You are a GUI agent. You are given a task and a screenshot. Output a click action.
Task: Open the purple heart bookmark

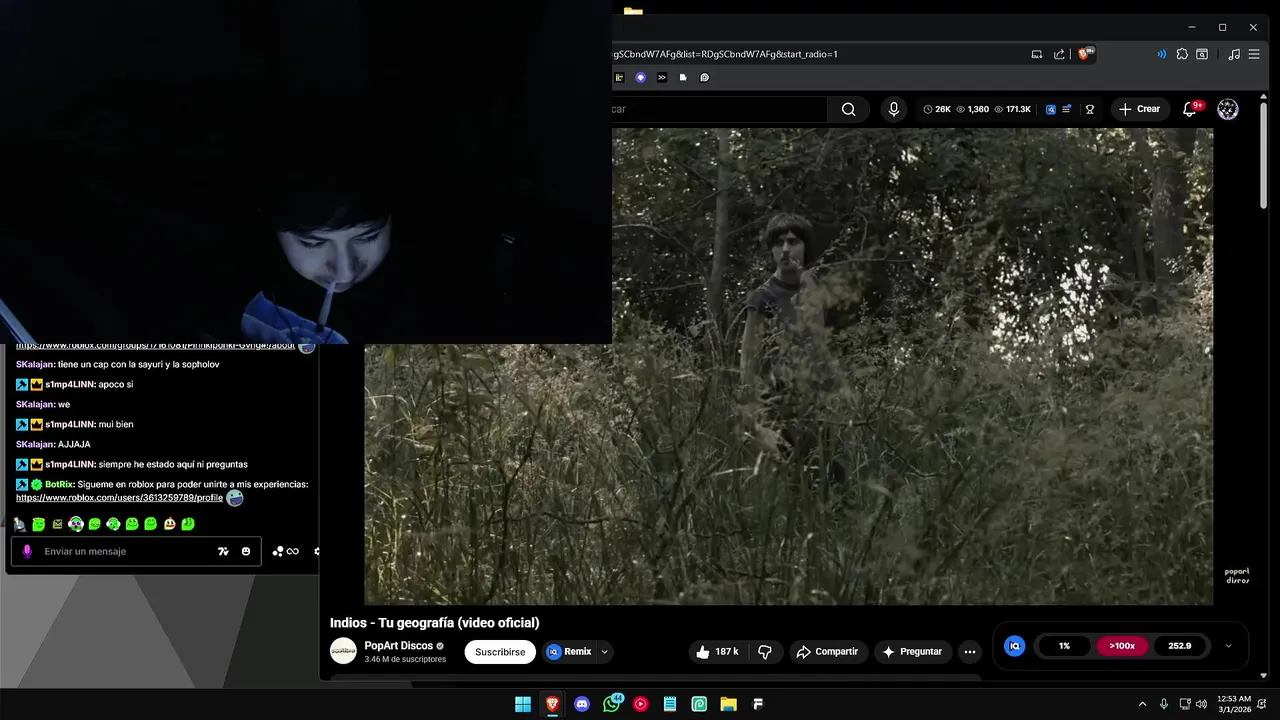[x=641, y=77]
